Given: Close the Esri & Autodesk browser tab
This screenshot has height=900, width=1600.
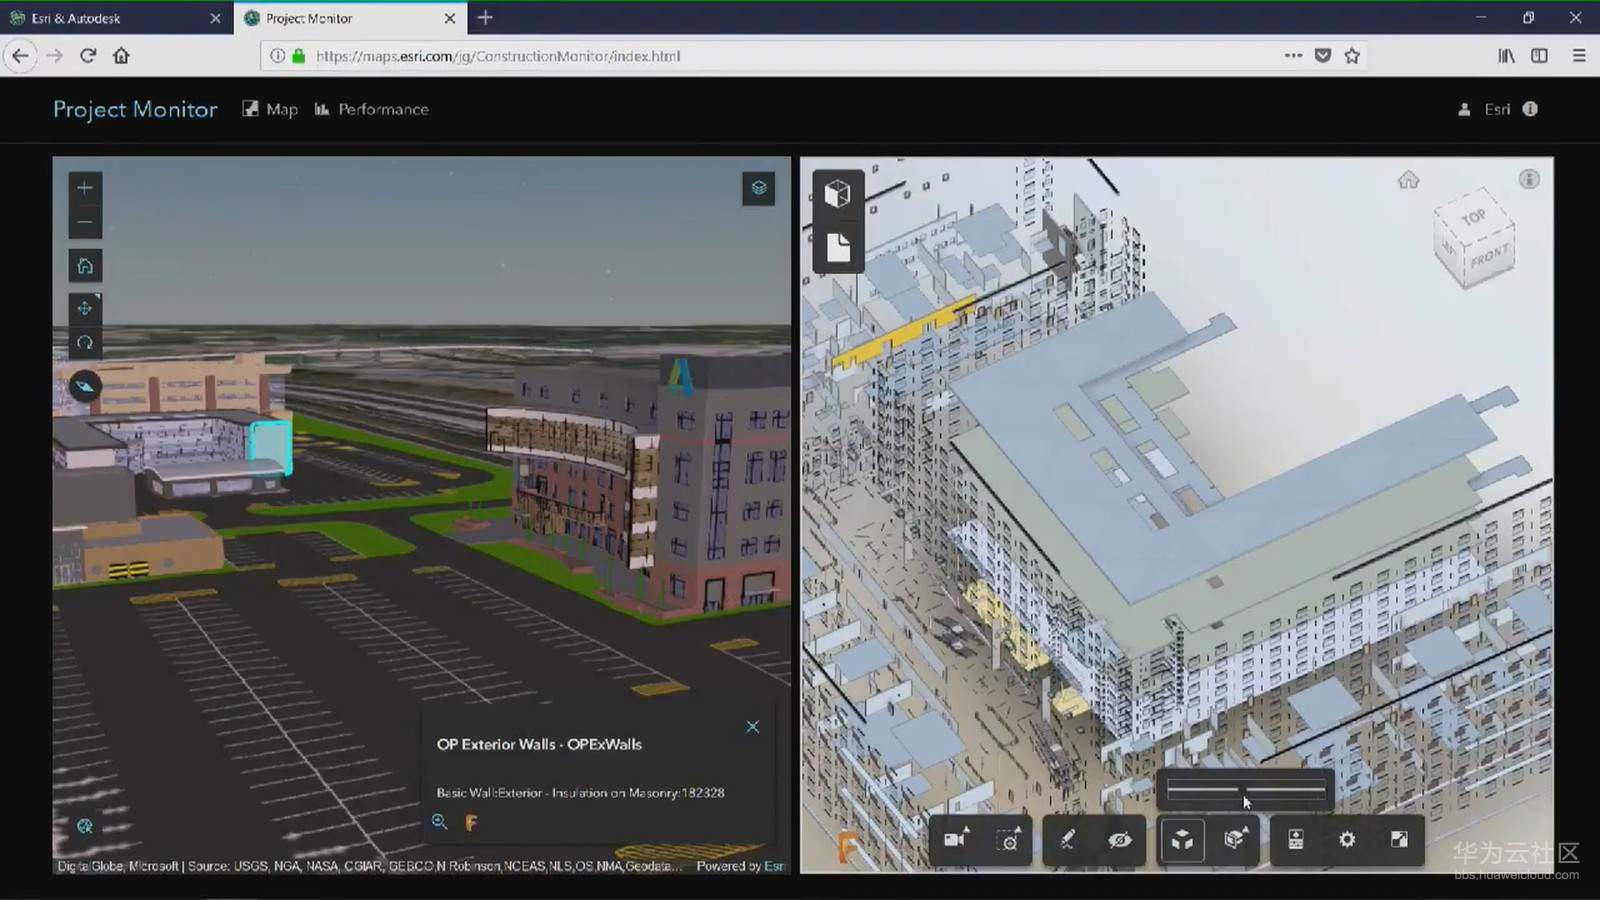Looking at the screenshot, I should (x=215, y=18).
